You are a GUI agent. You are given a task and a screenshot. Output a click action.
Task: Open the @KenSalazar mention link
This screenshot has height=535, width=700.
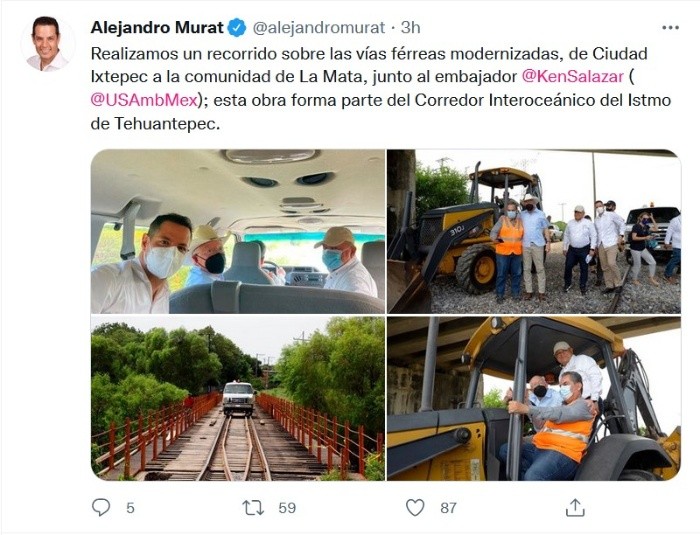tap(573, 77)
